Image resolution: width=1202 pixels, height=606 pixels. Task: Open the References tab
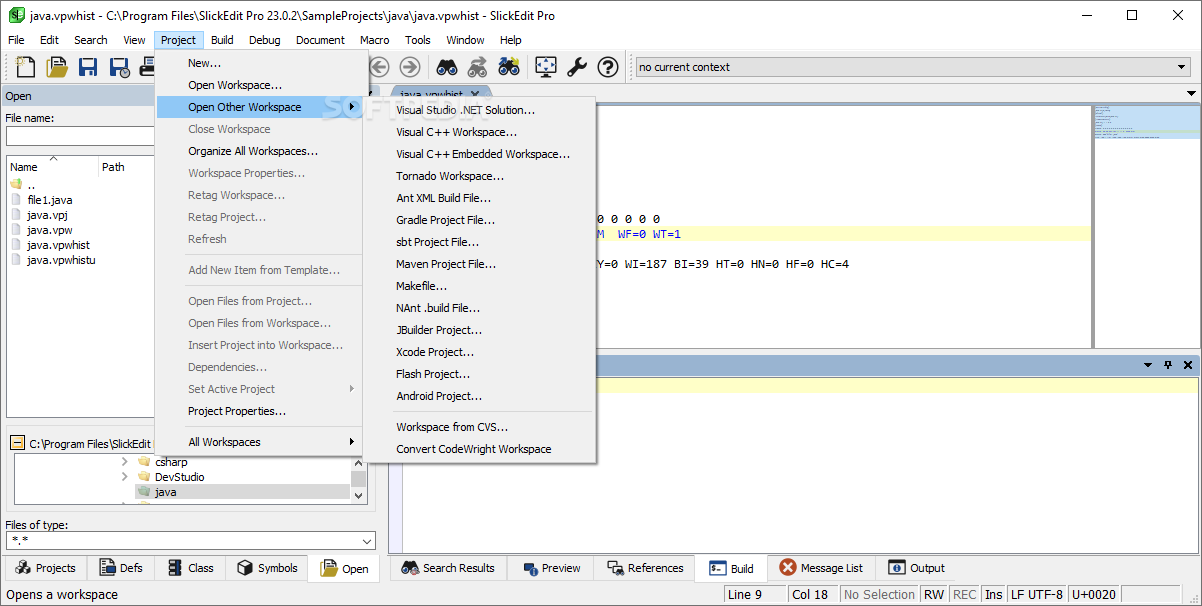(x=645, y=568)
